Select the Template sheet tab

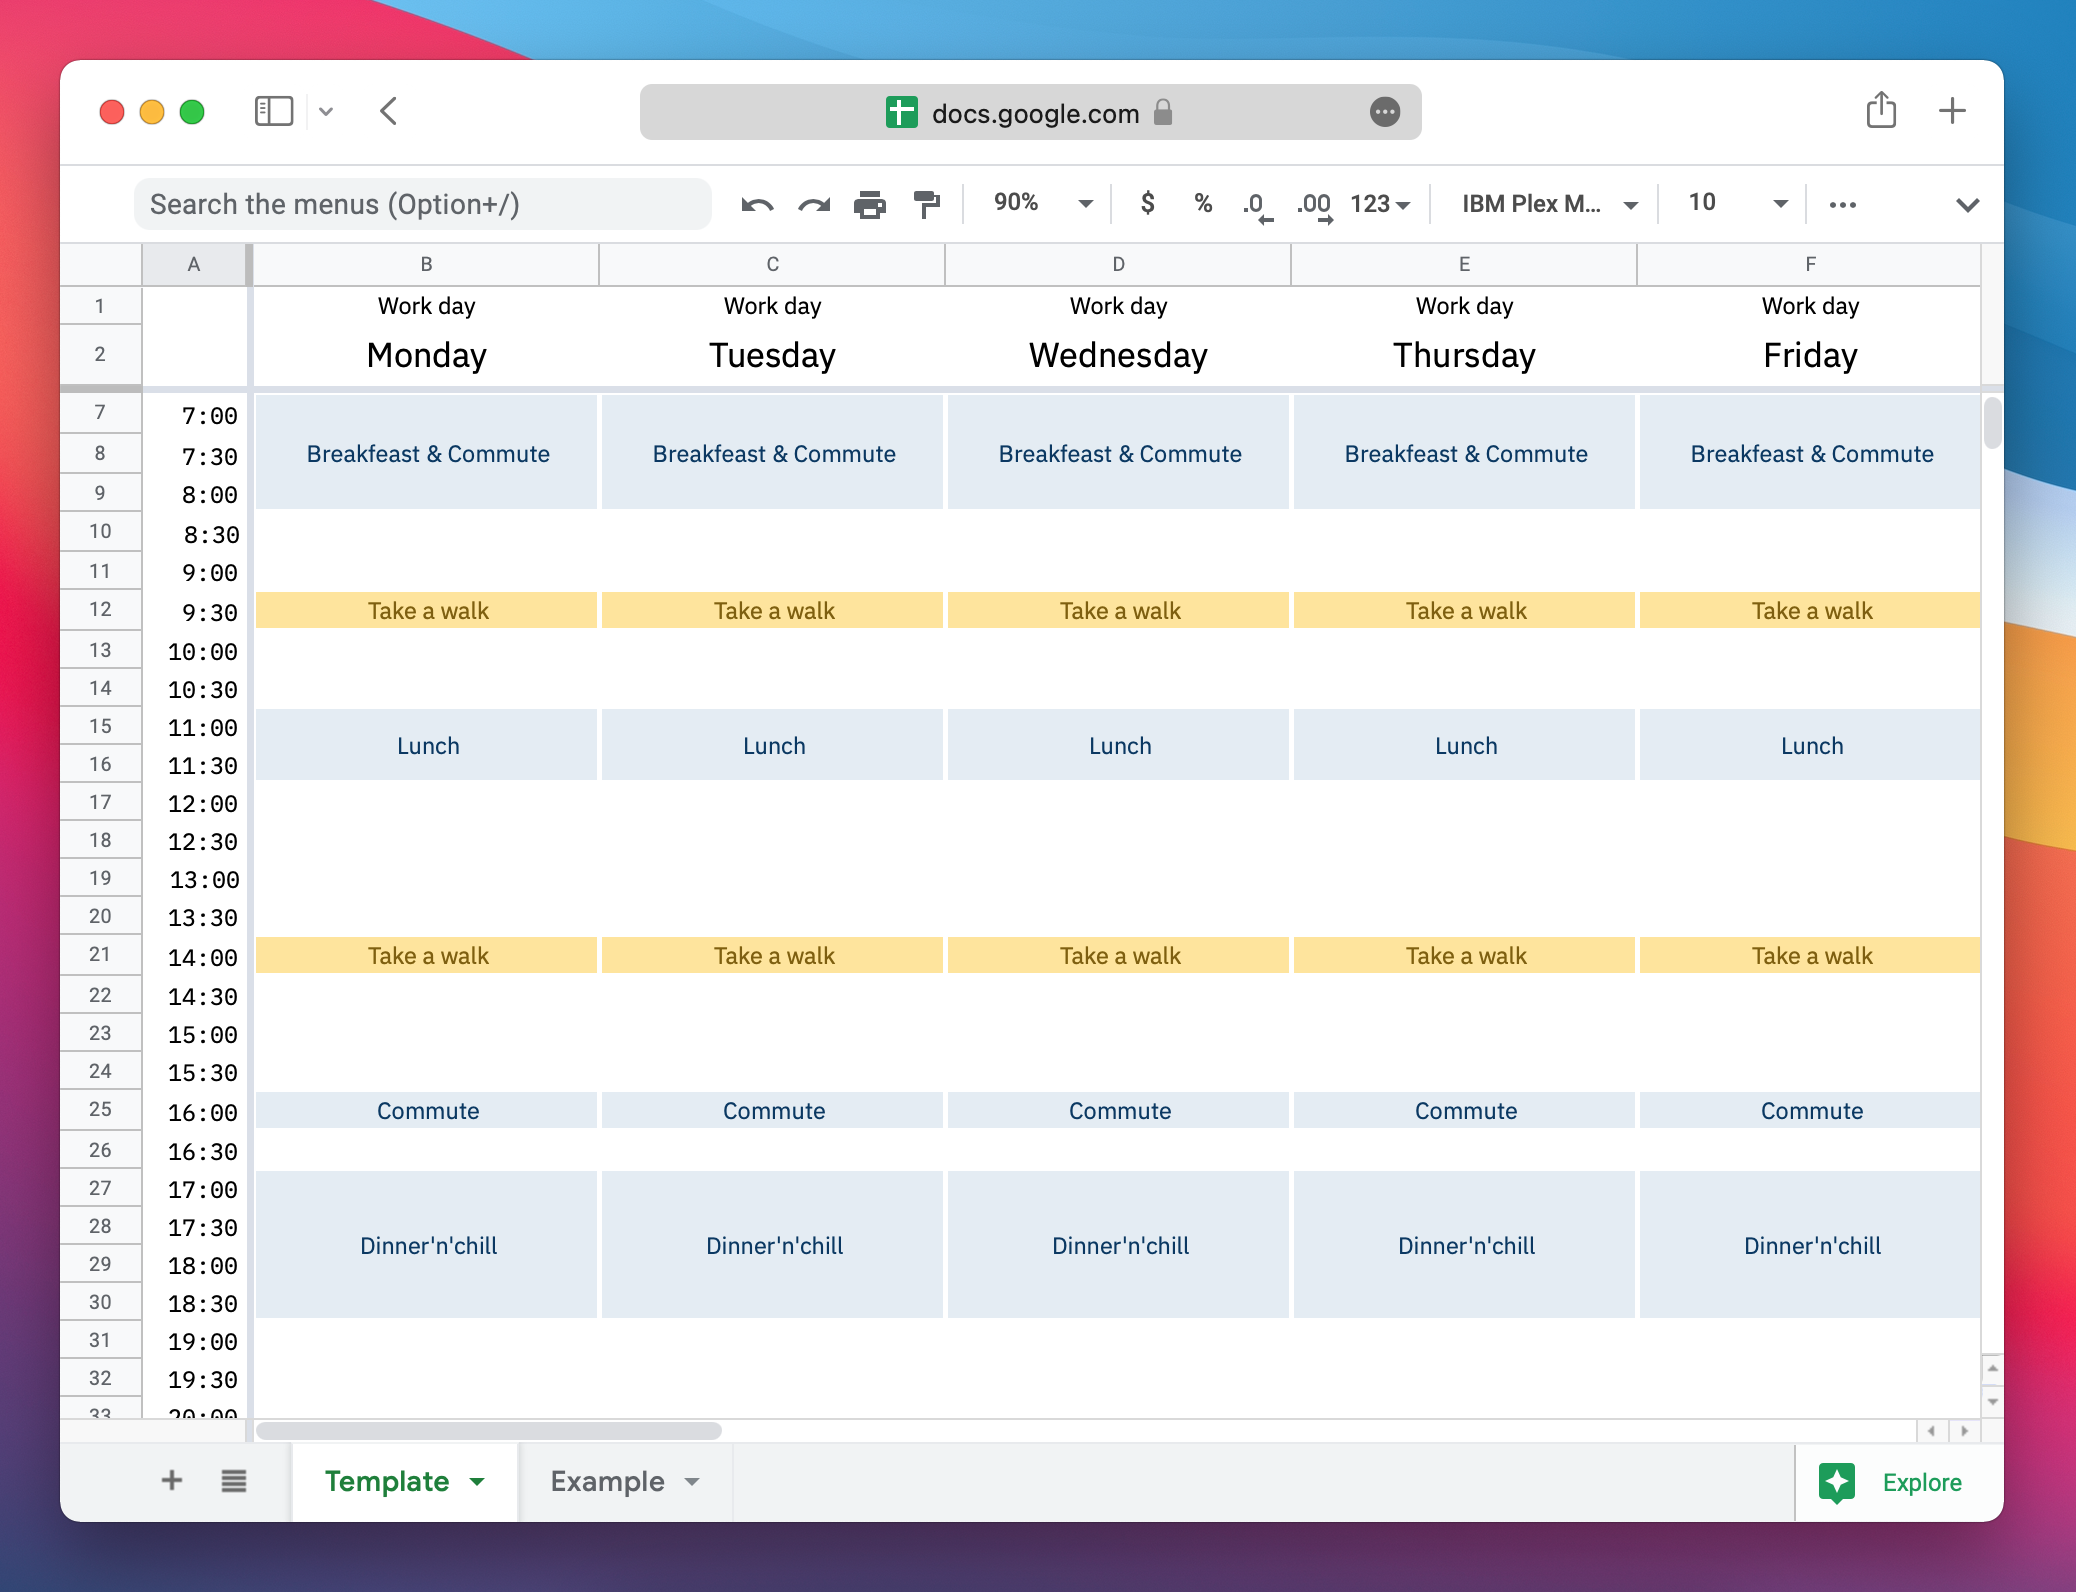click(x=387, y=1481)
